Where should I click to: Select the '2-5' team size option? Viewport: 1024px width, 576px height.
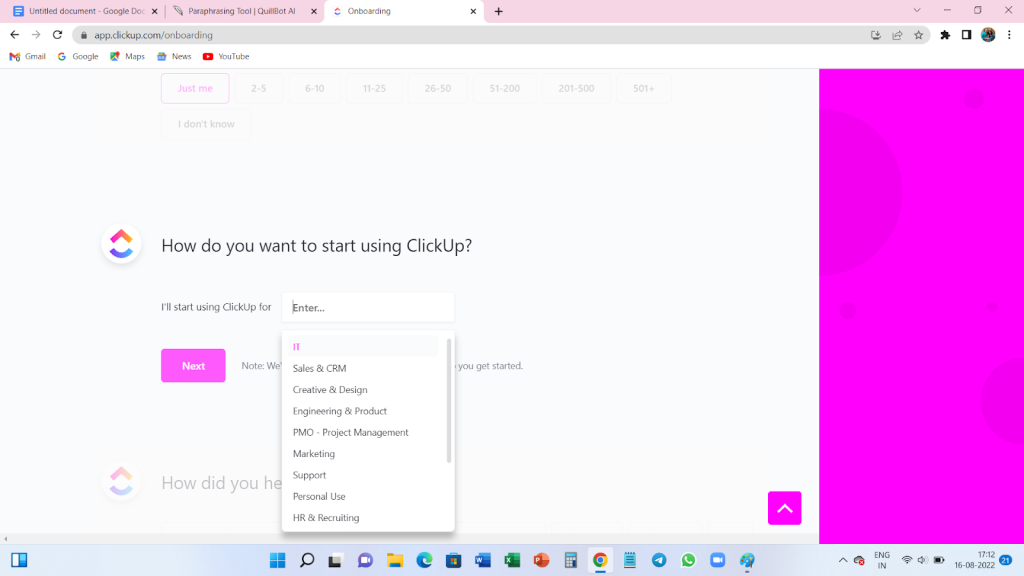pyautogui.click(x=258, y=88)
